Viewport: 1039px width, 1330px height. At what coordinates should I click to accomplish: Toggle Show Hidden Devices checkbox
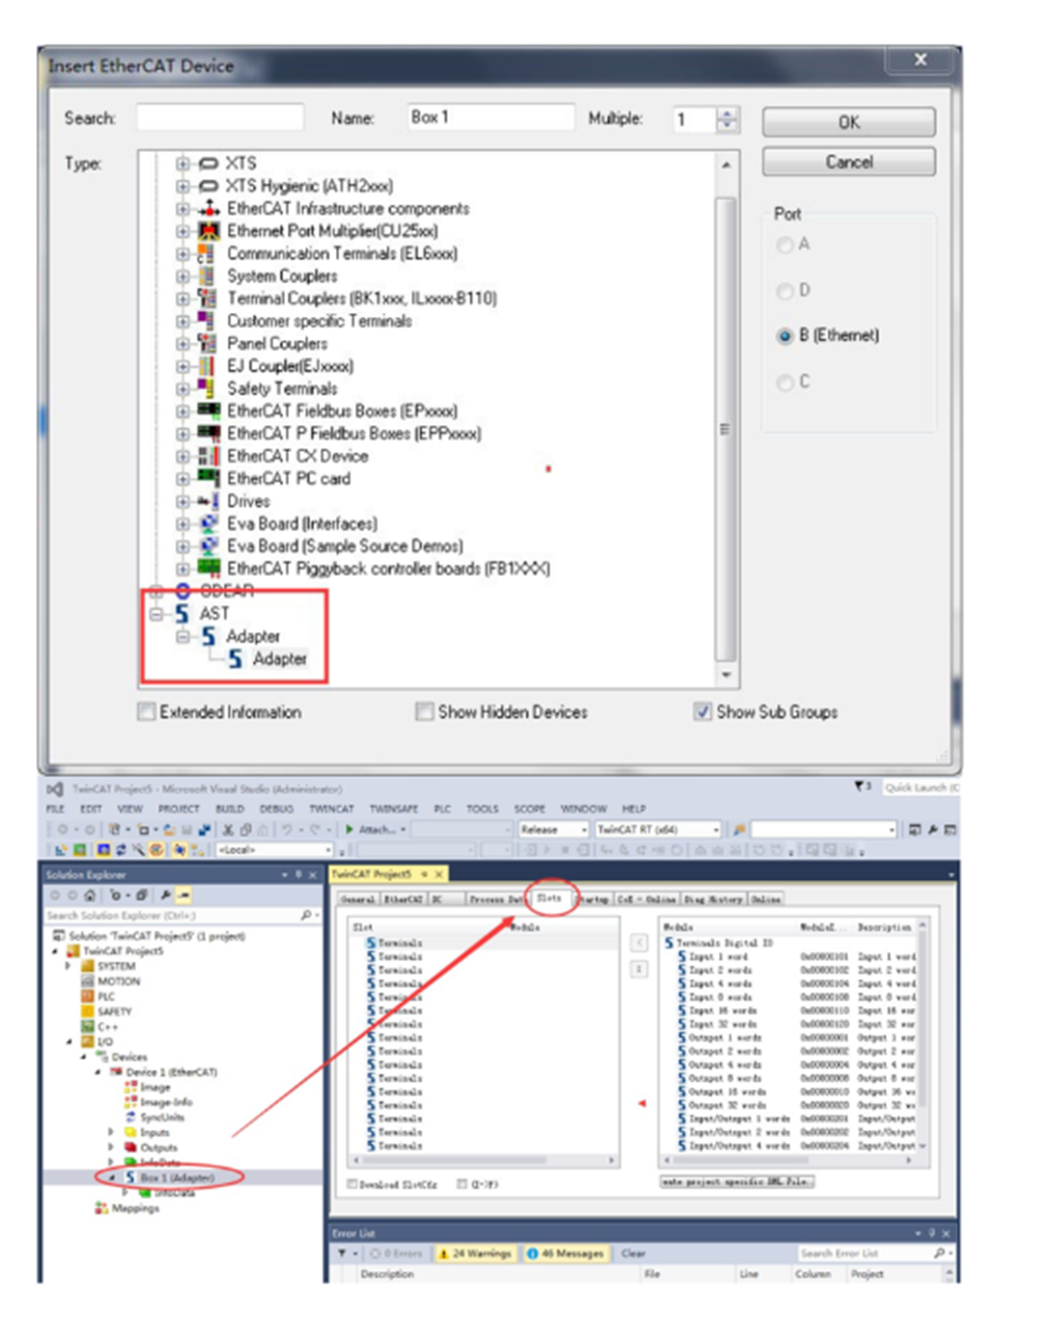(x=425, y=712)
